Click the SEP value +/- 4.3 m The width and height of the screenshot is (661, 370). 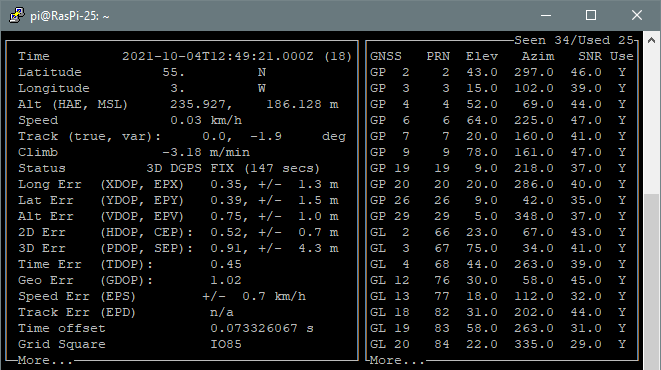point(298,249)
